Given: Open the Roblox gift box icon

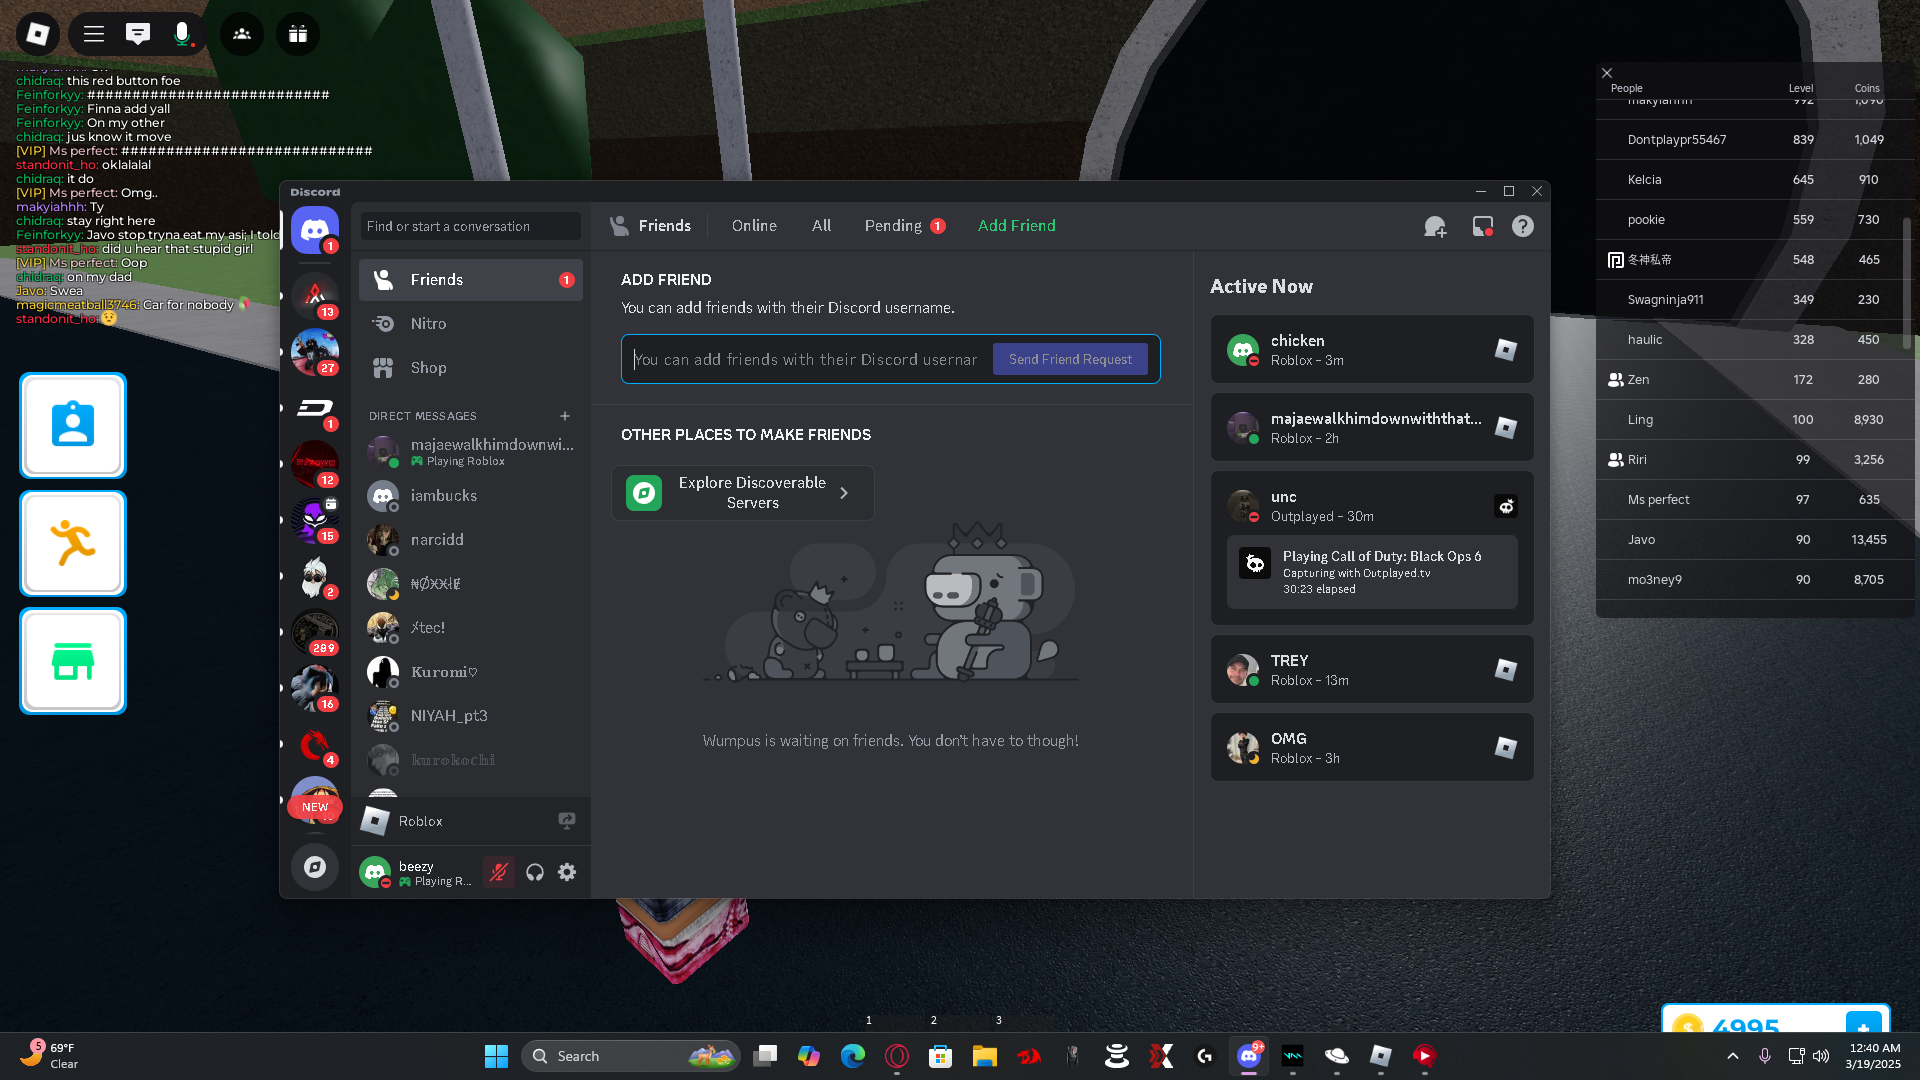Looking at the screenshot, I should click(x=298, y=34).
